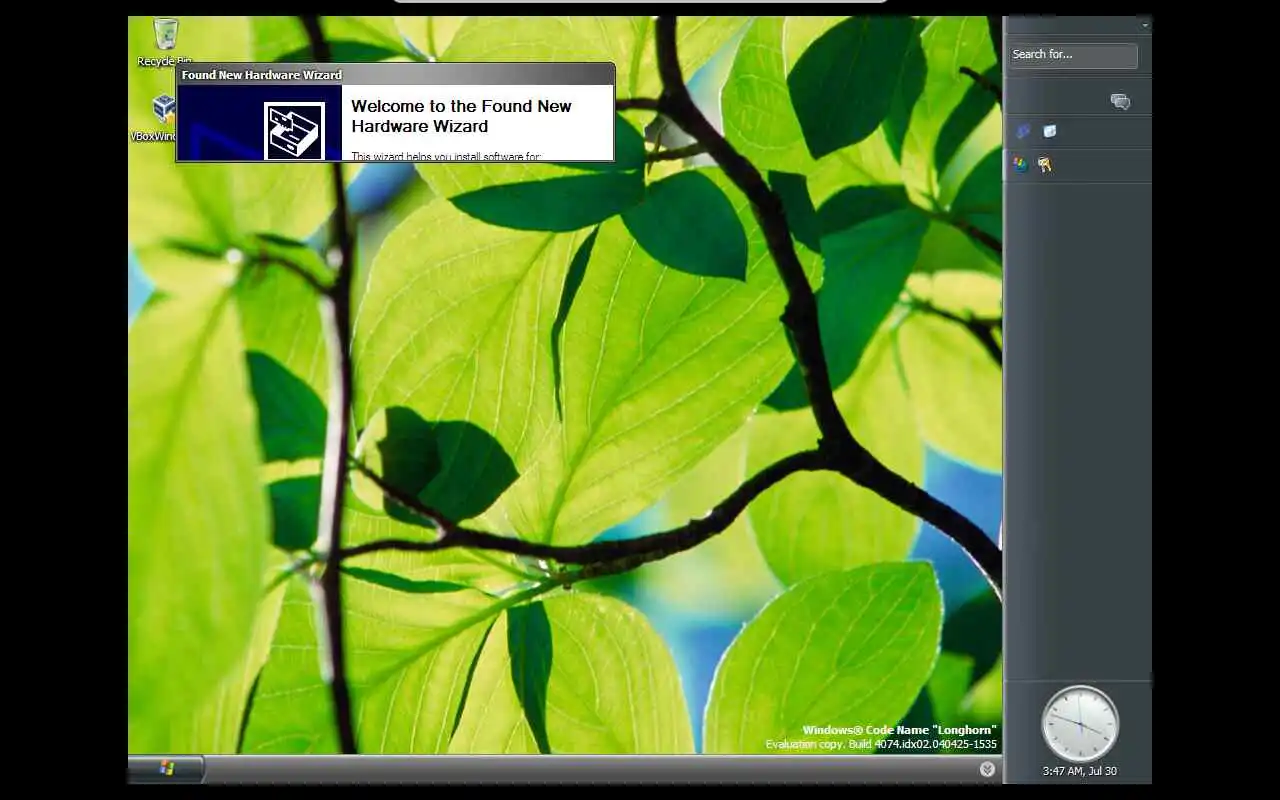Launch the blue globe quick launch icon
Image resolution: width=1280 pixels, height=800 pixels.
coord(1022,131)
